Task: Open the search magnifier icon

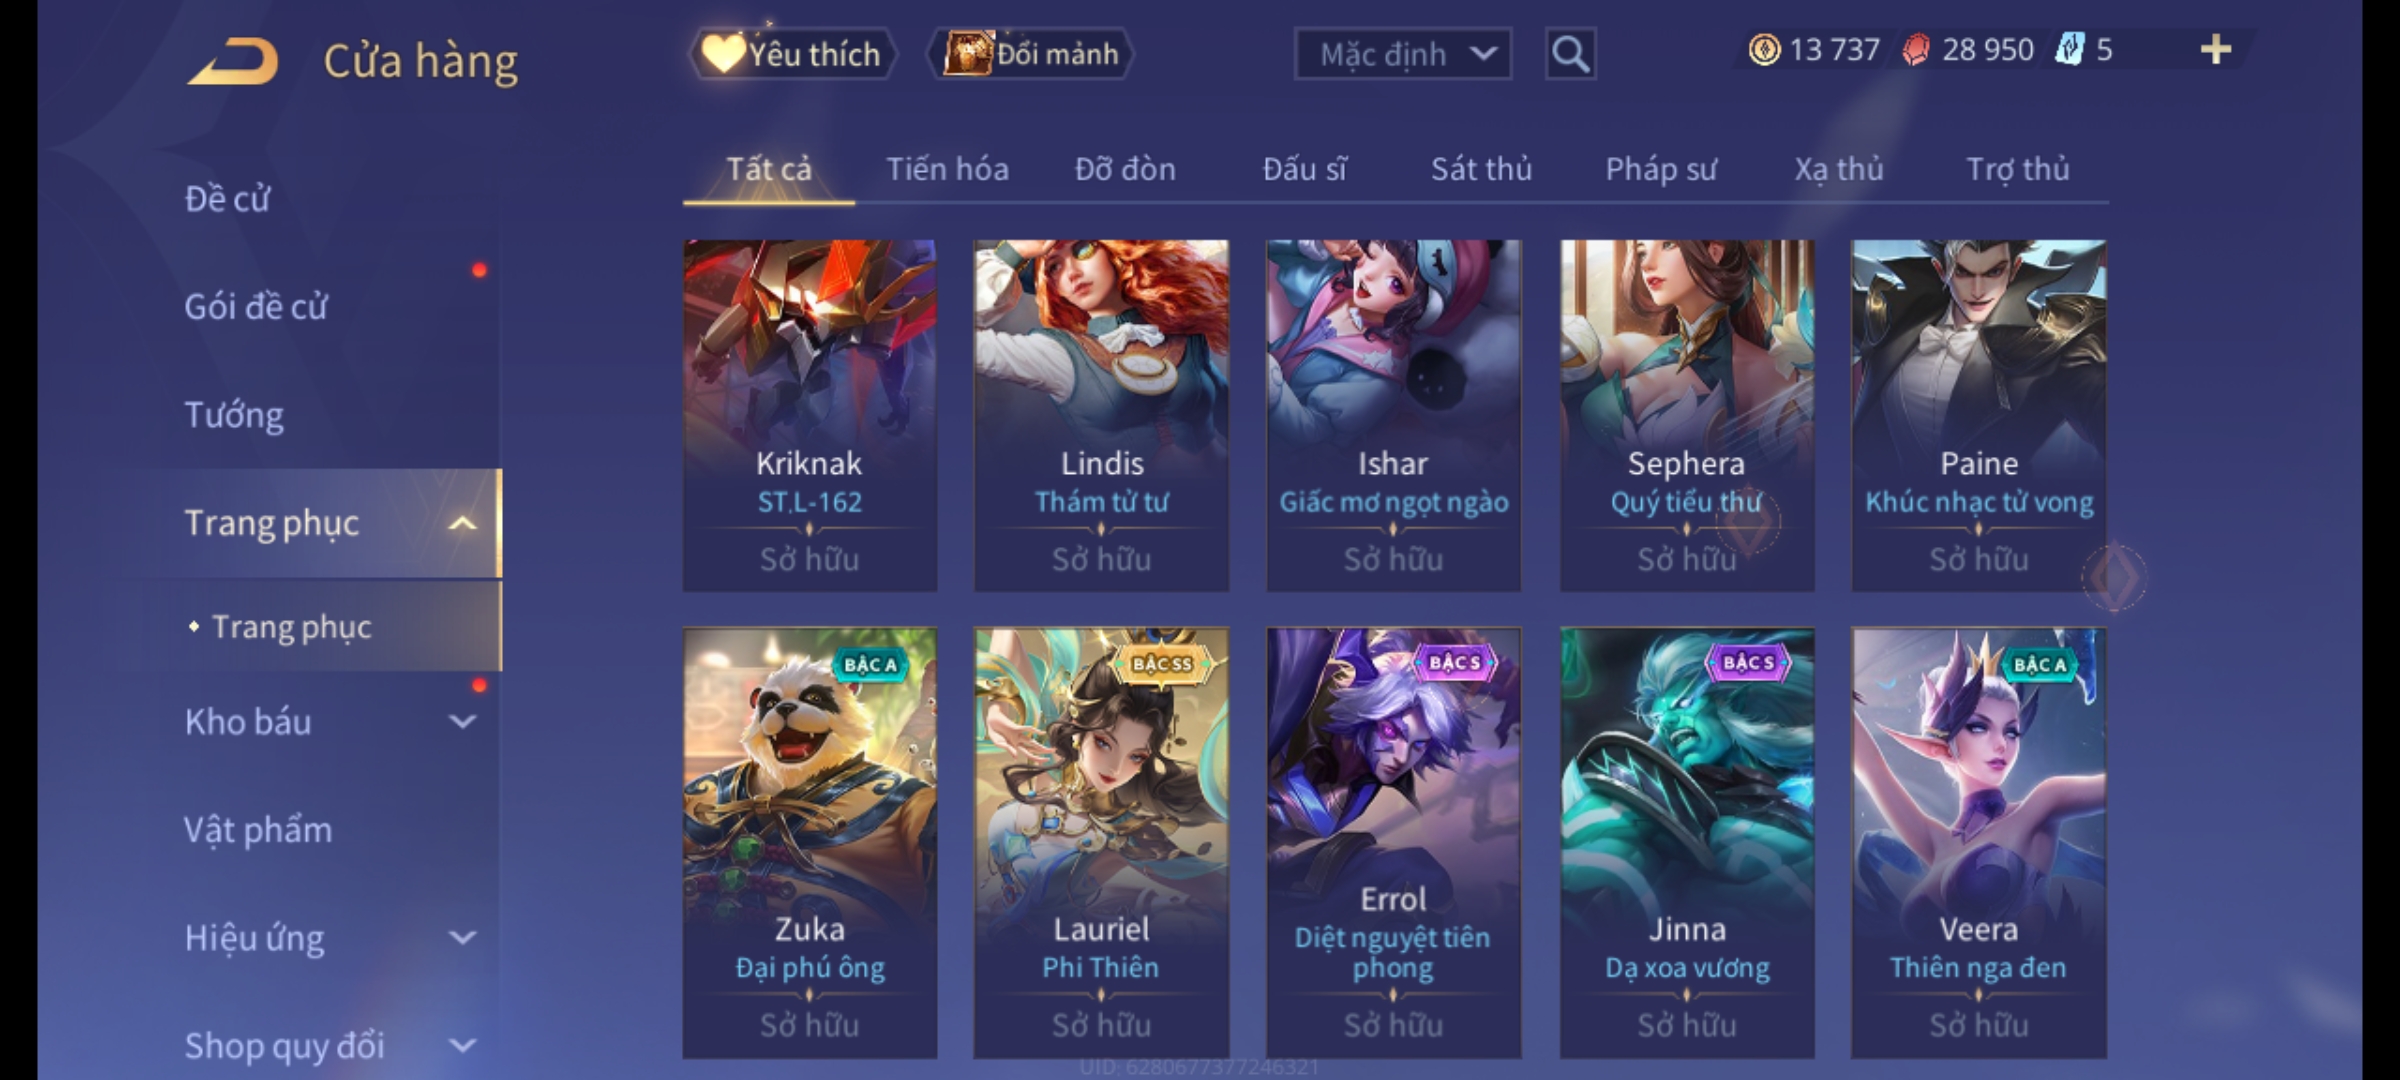Action: (x=1570, y=54)
